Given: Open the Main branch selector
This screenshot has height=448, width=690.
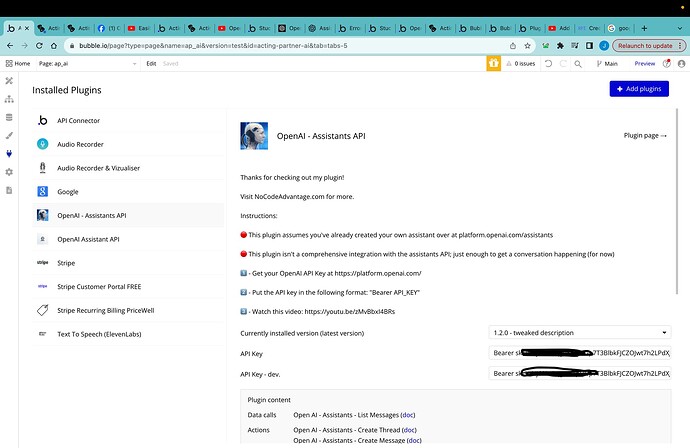Looking at the screenshot, I should coord(607,63).
